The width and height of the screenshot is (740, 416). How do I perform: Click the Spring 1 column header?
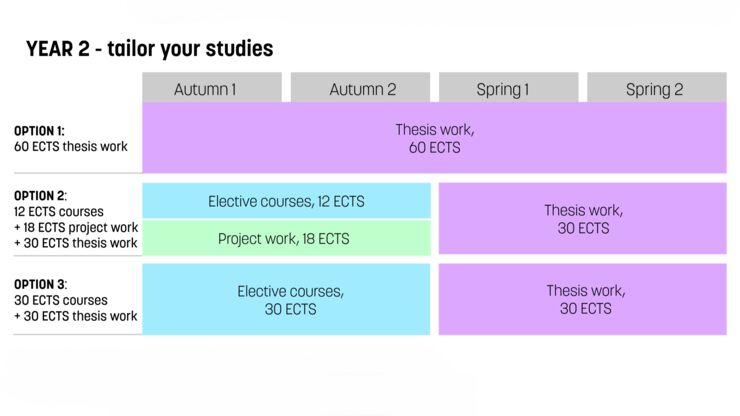pos(503,89)
